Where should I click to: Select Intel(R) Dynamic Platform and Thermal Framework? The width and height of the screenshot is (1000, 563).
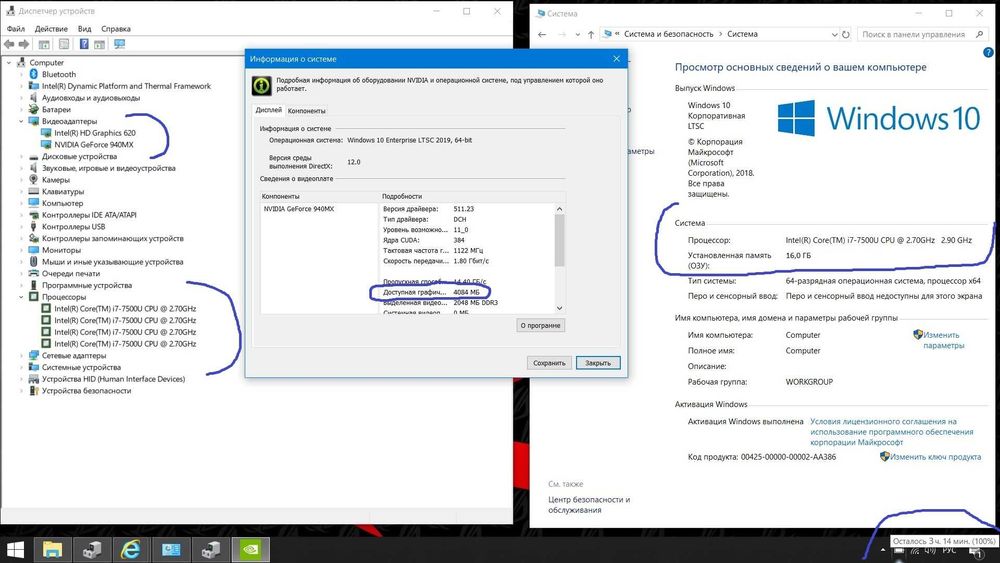click(x=126, y=86)
